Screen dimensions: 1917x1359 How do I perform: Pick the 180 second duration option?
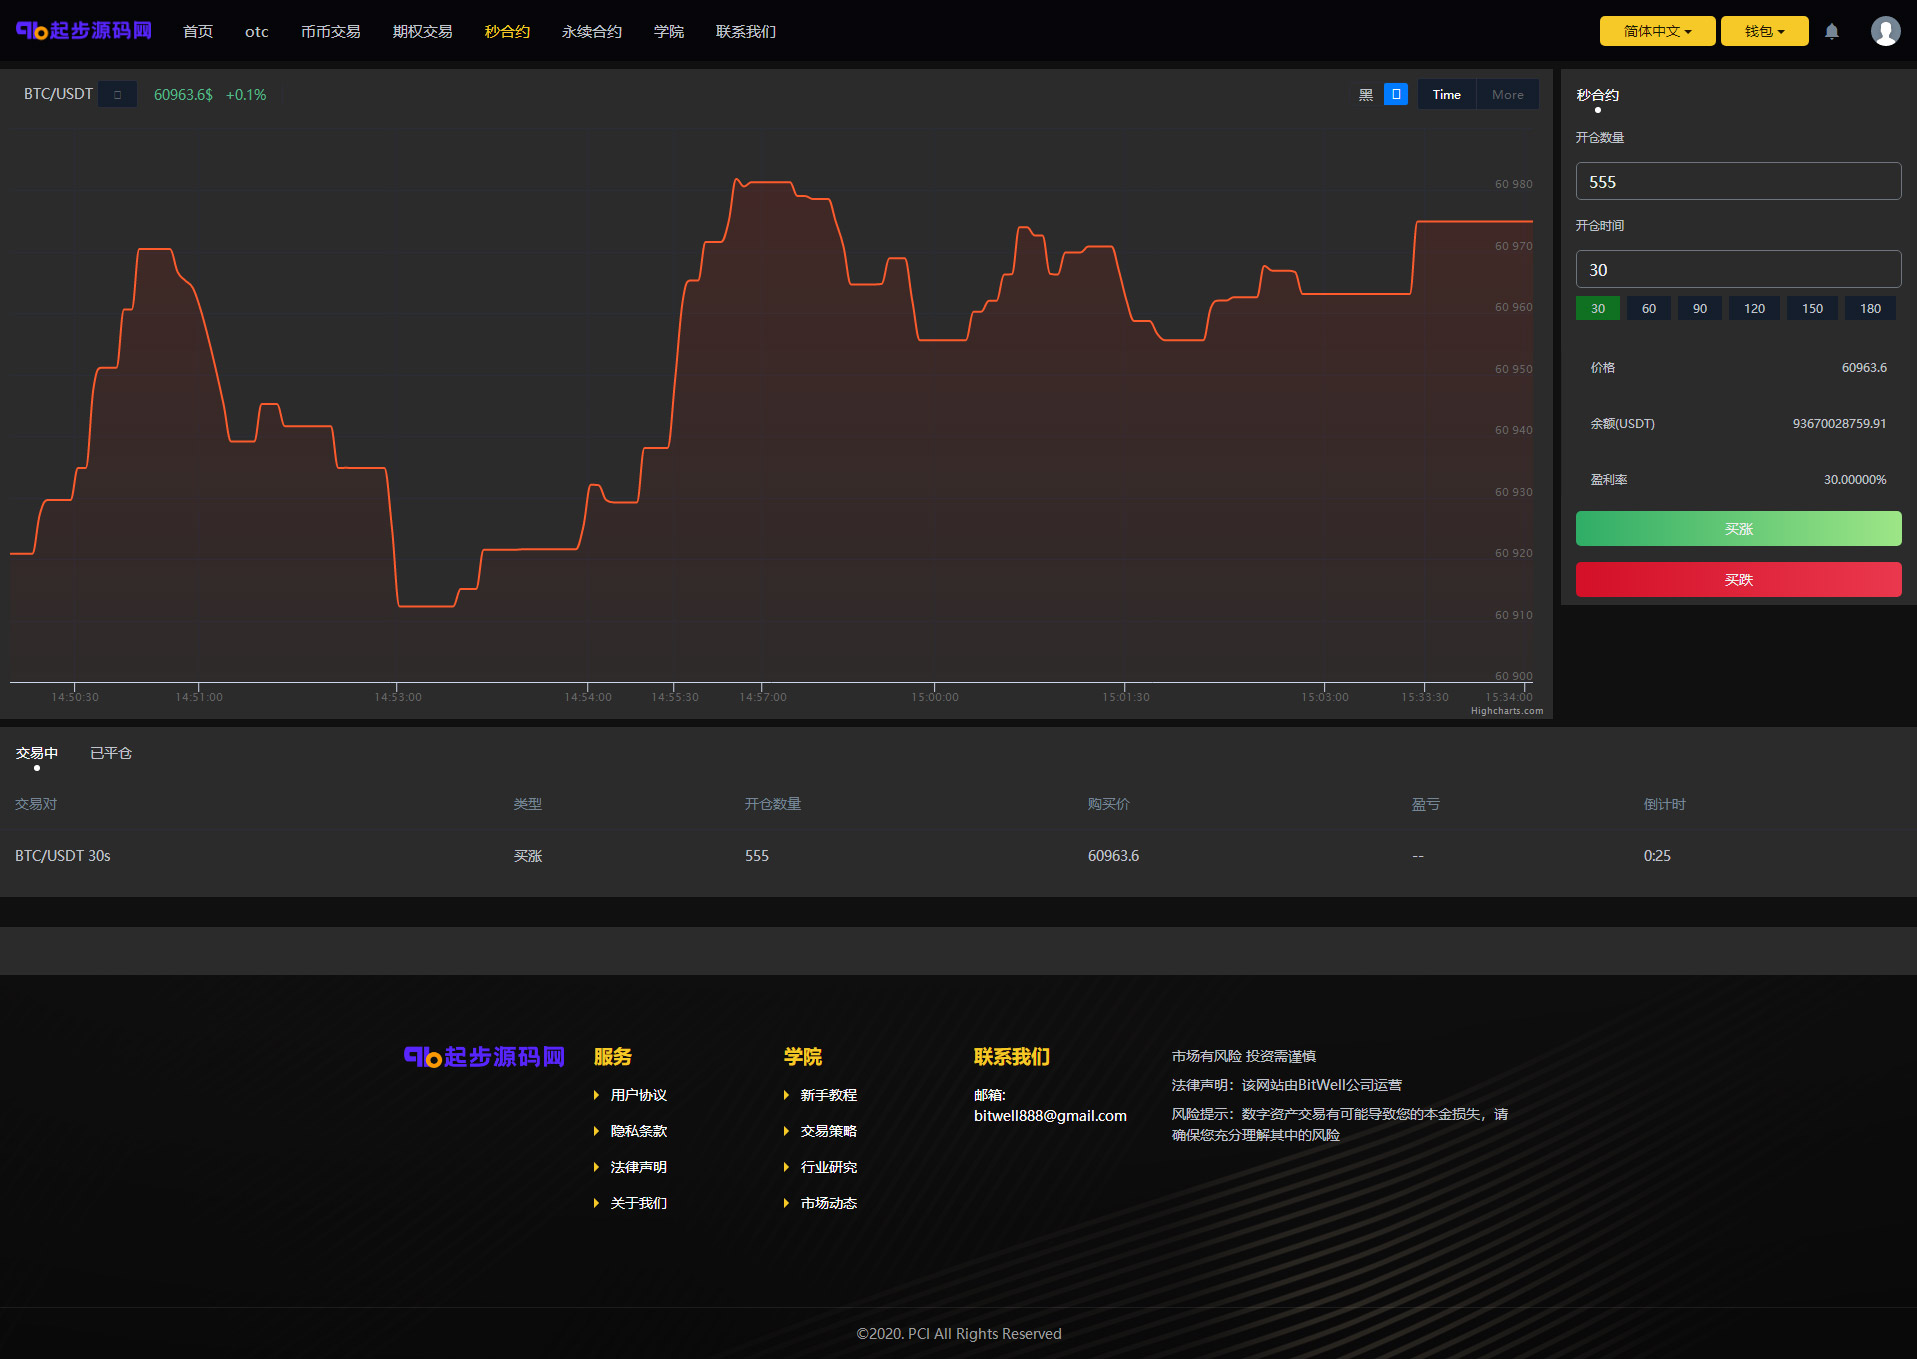tap(1870, 308)
